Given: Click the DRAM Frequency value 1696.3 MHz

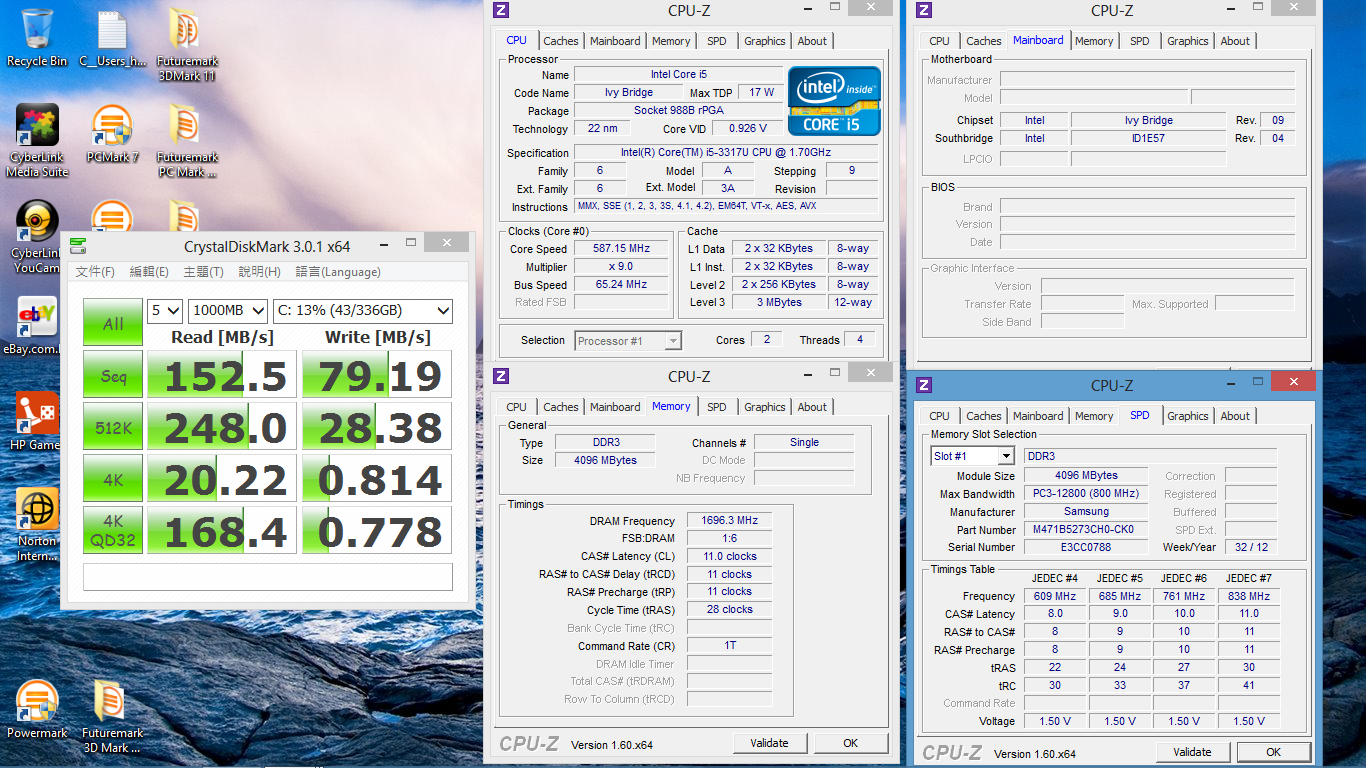Looking at the screenshot, I should click(730, 520).
